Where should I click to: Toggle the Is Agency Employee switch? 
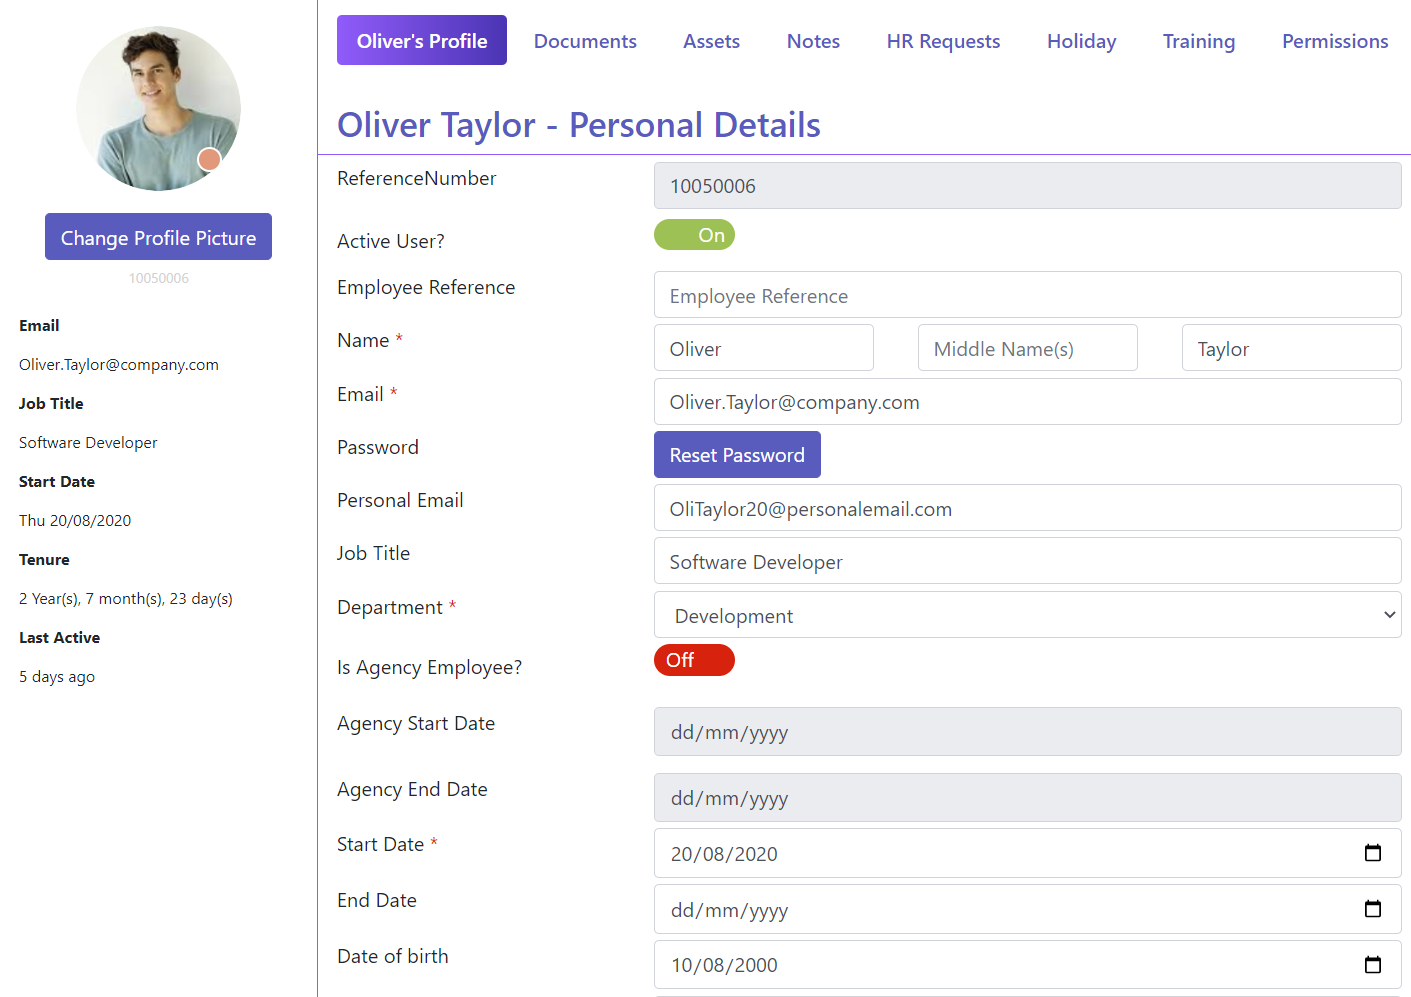pos(694,660)
